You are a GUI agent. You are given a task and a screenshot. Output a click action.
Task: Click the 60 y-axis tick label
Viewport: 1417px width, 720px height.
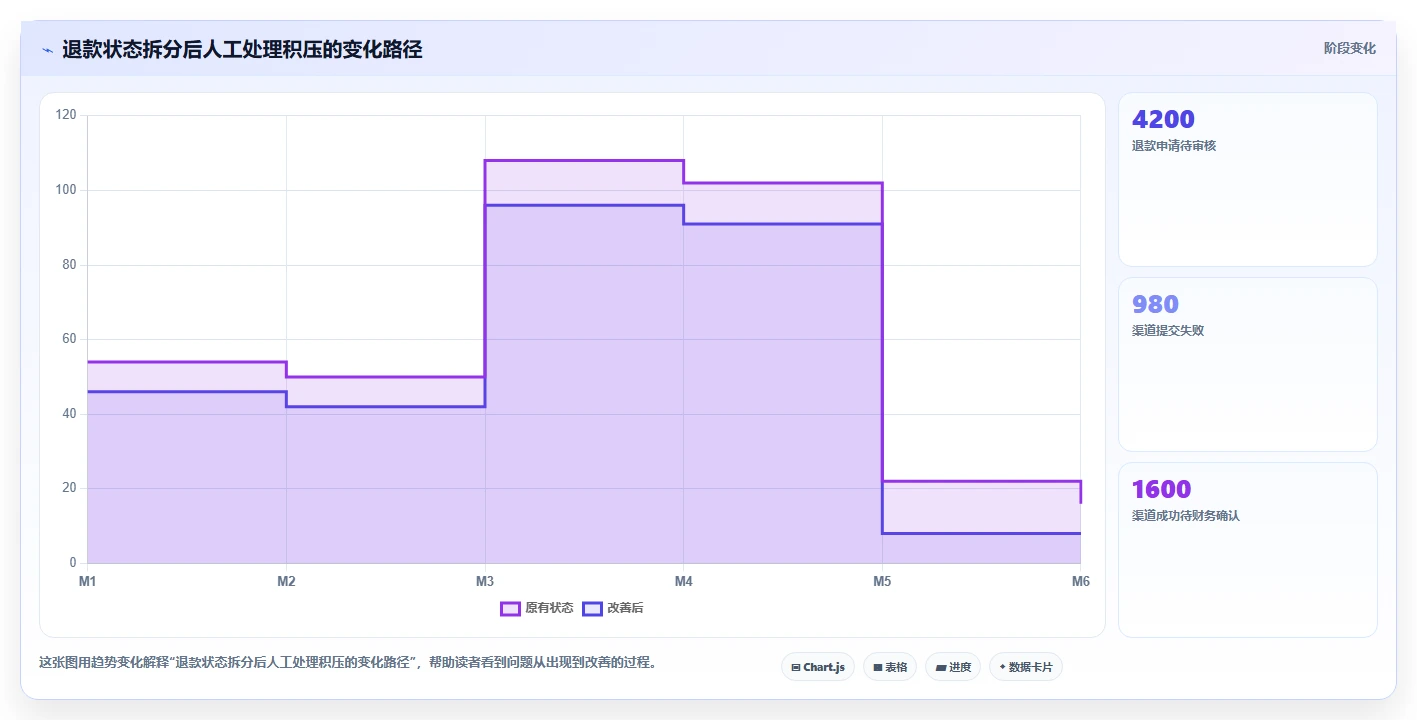69,339
